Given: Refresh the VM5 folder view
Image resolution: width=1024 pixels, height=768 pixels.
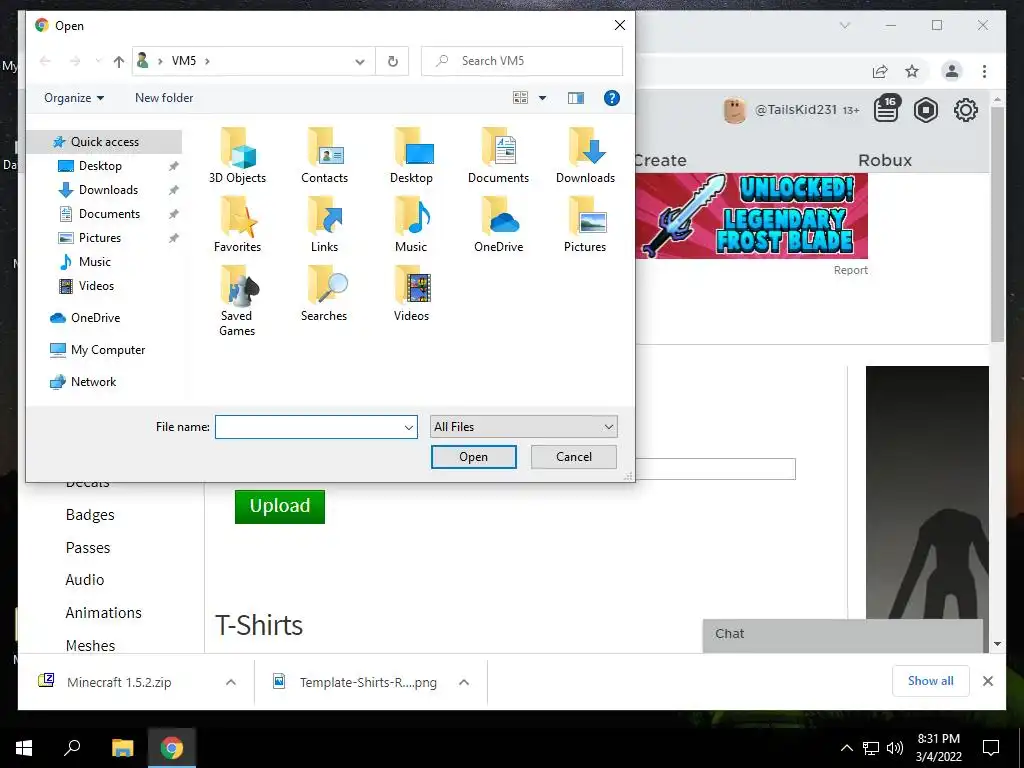Looking at the screenshot, I should tap(392, 61).
